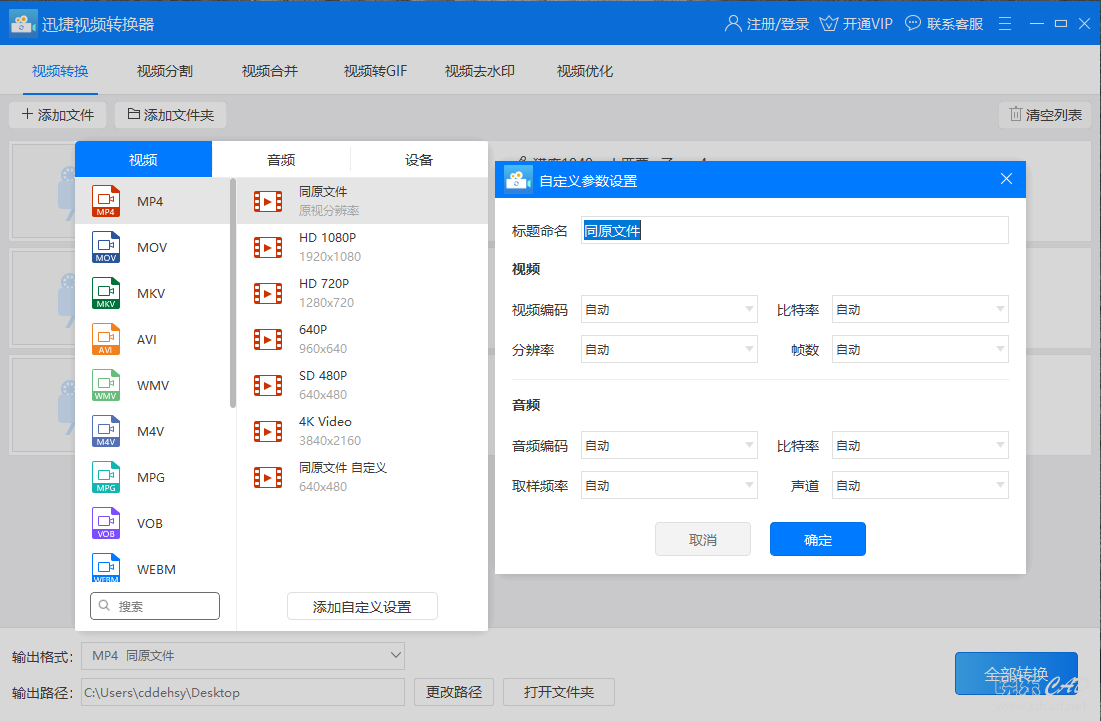Screen dimensions: 1101x721
Task: Click the 添加文件夹 button
Action: pos(171,114)
